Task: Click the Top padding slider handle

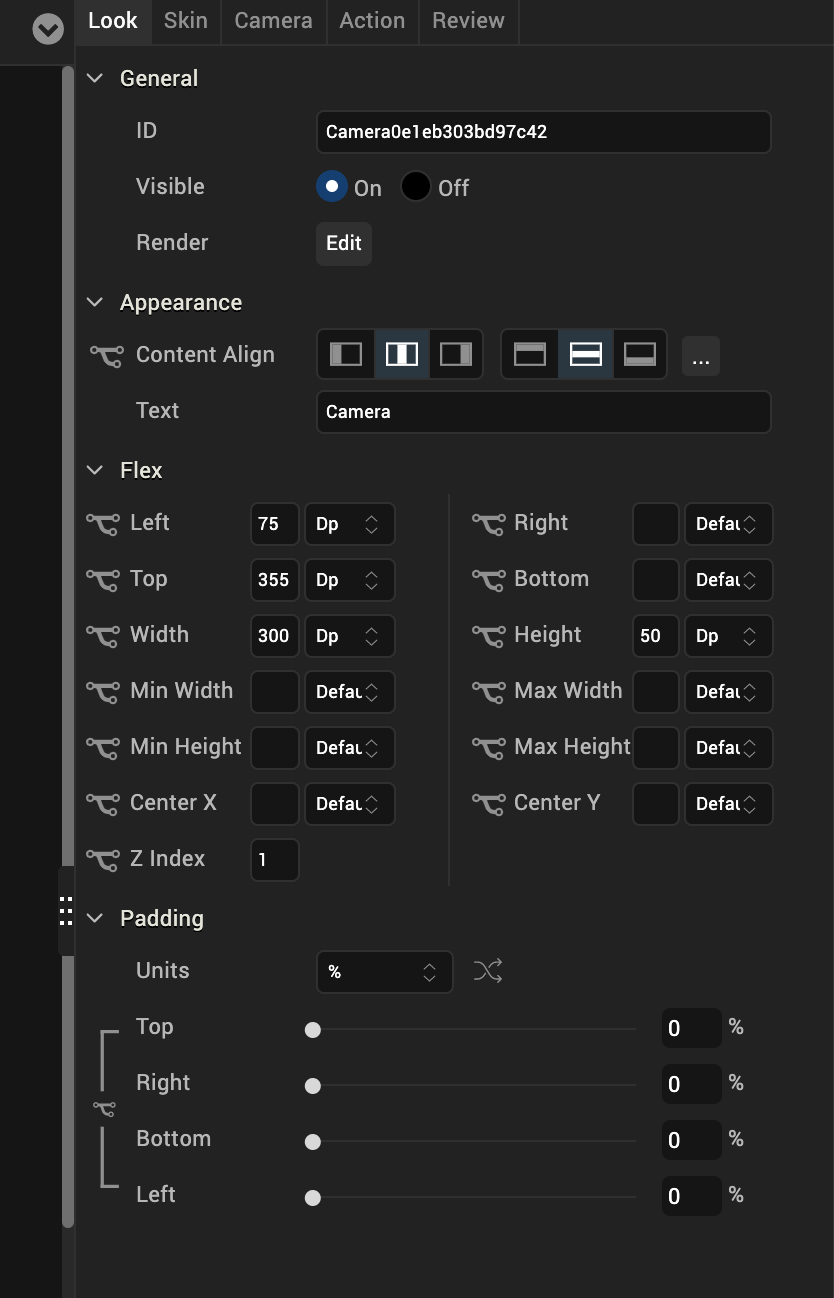Action: pyautogui.click(x=313, y=1029)
